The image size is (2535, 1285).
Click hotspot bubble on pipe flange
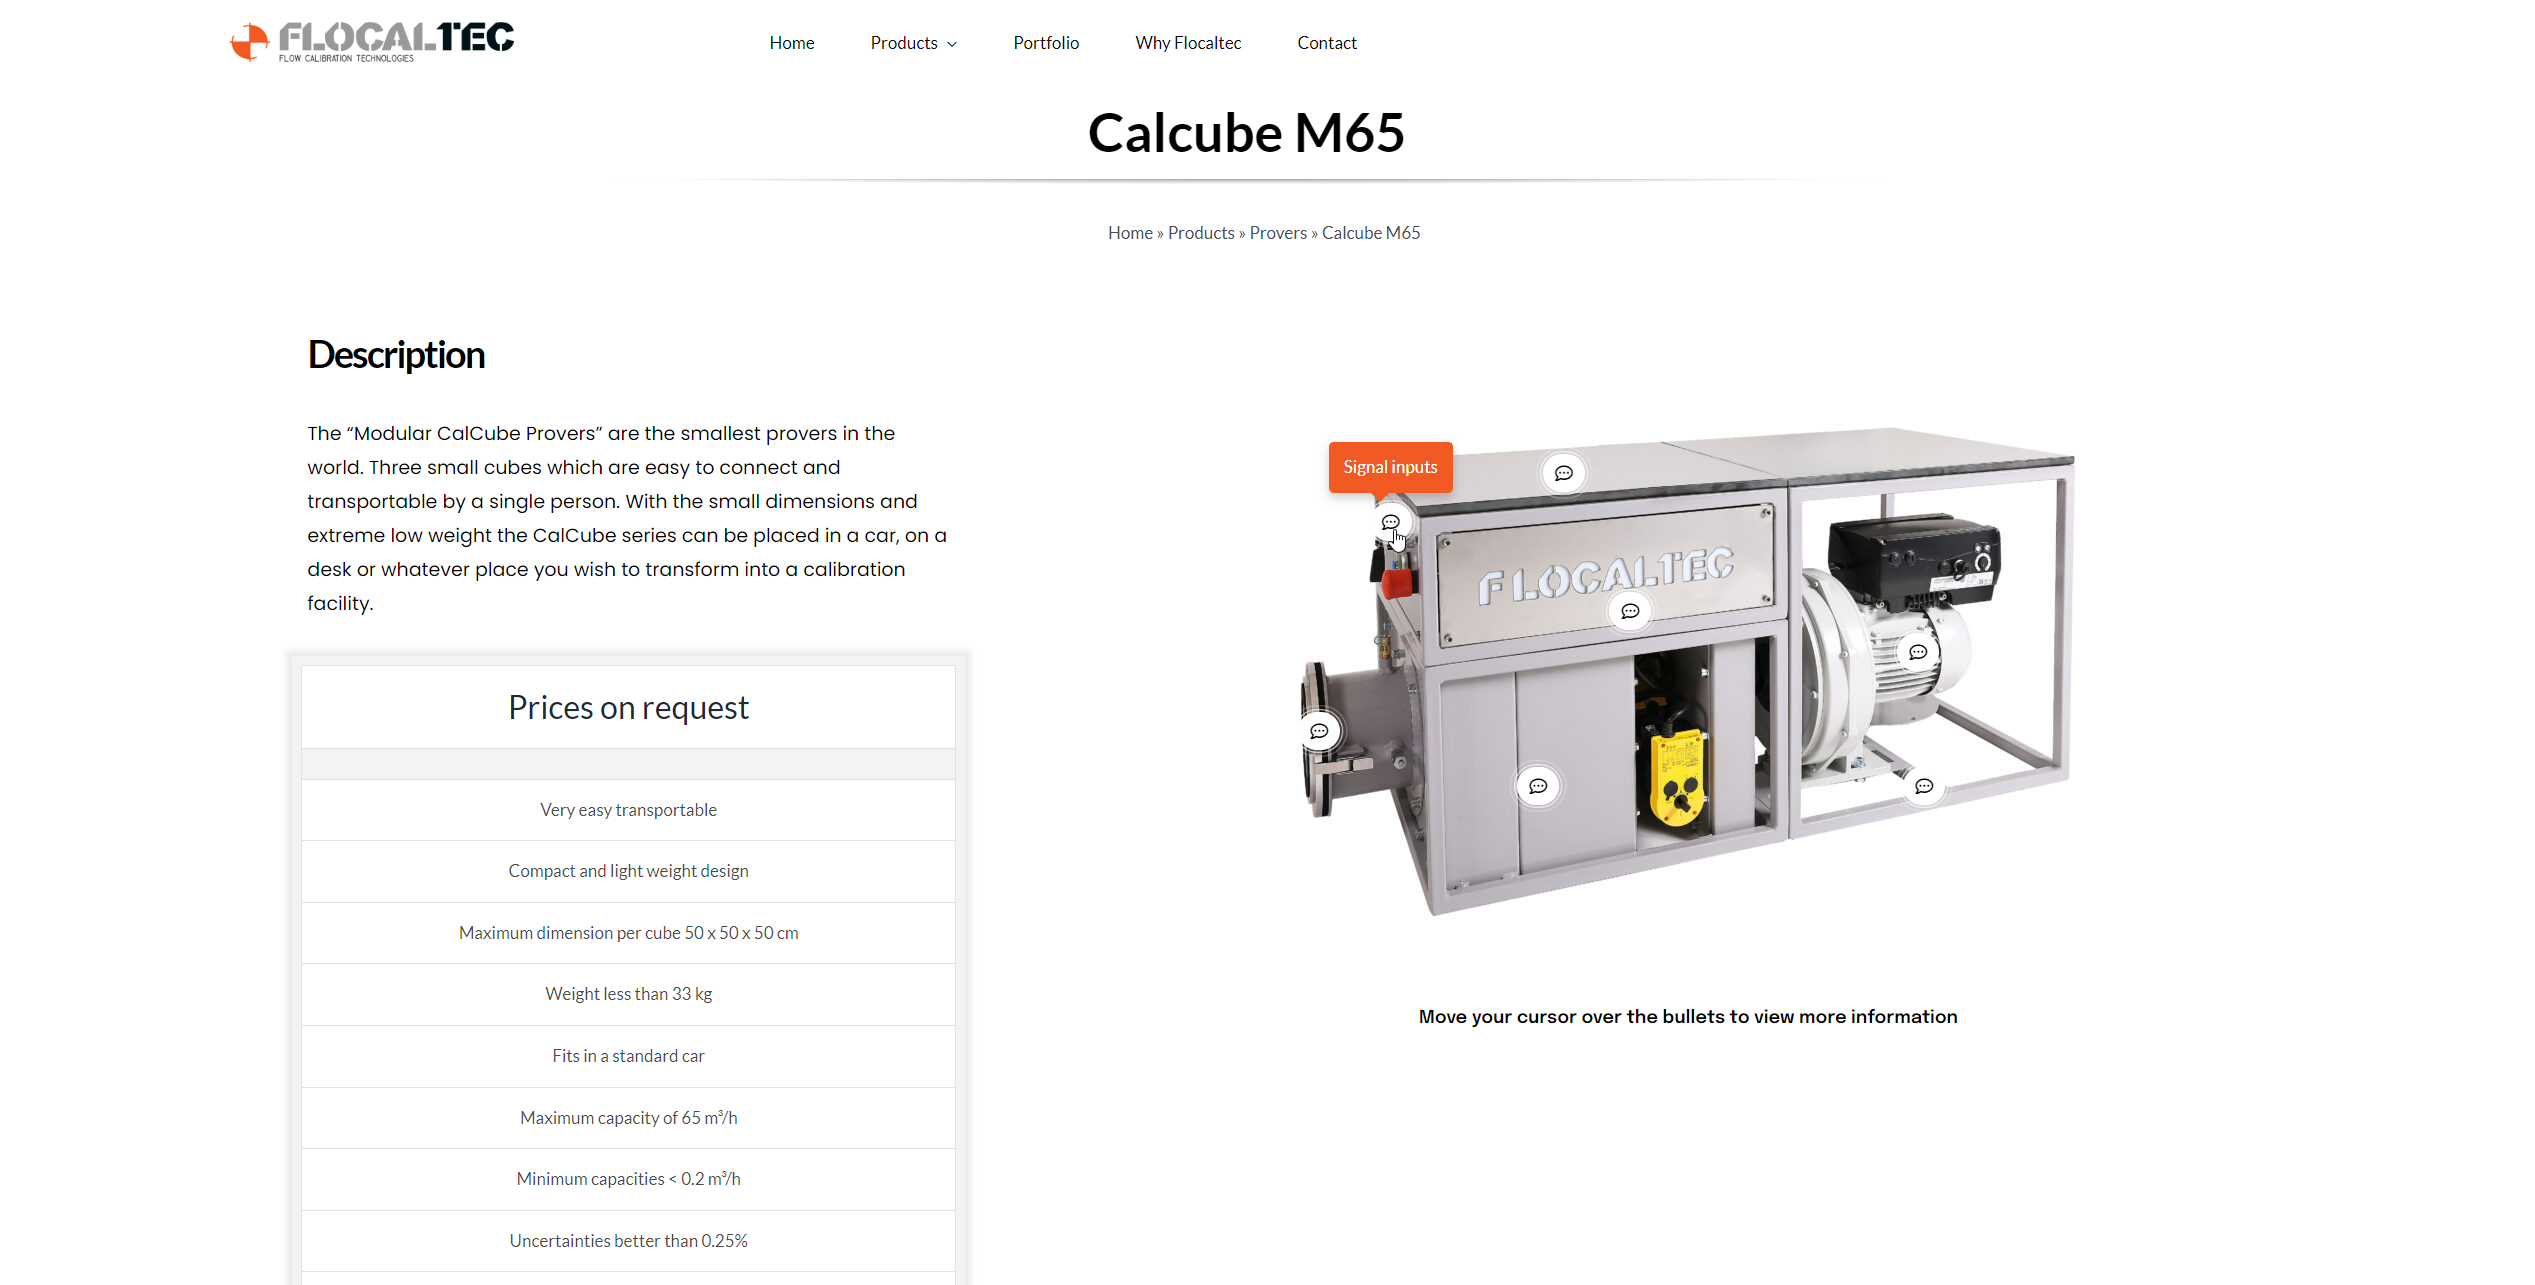[1319, 731]
